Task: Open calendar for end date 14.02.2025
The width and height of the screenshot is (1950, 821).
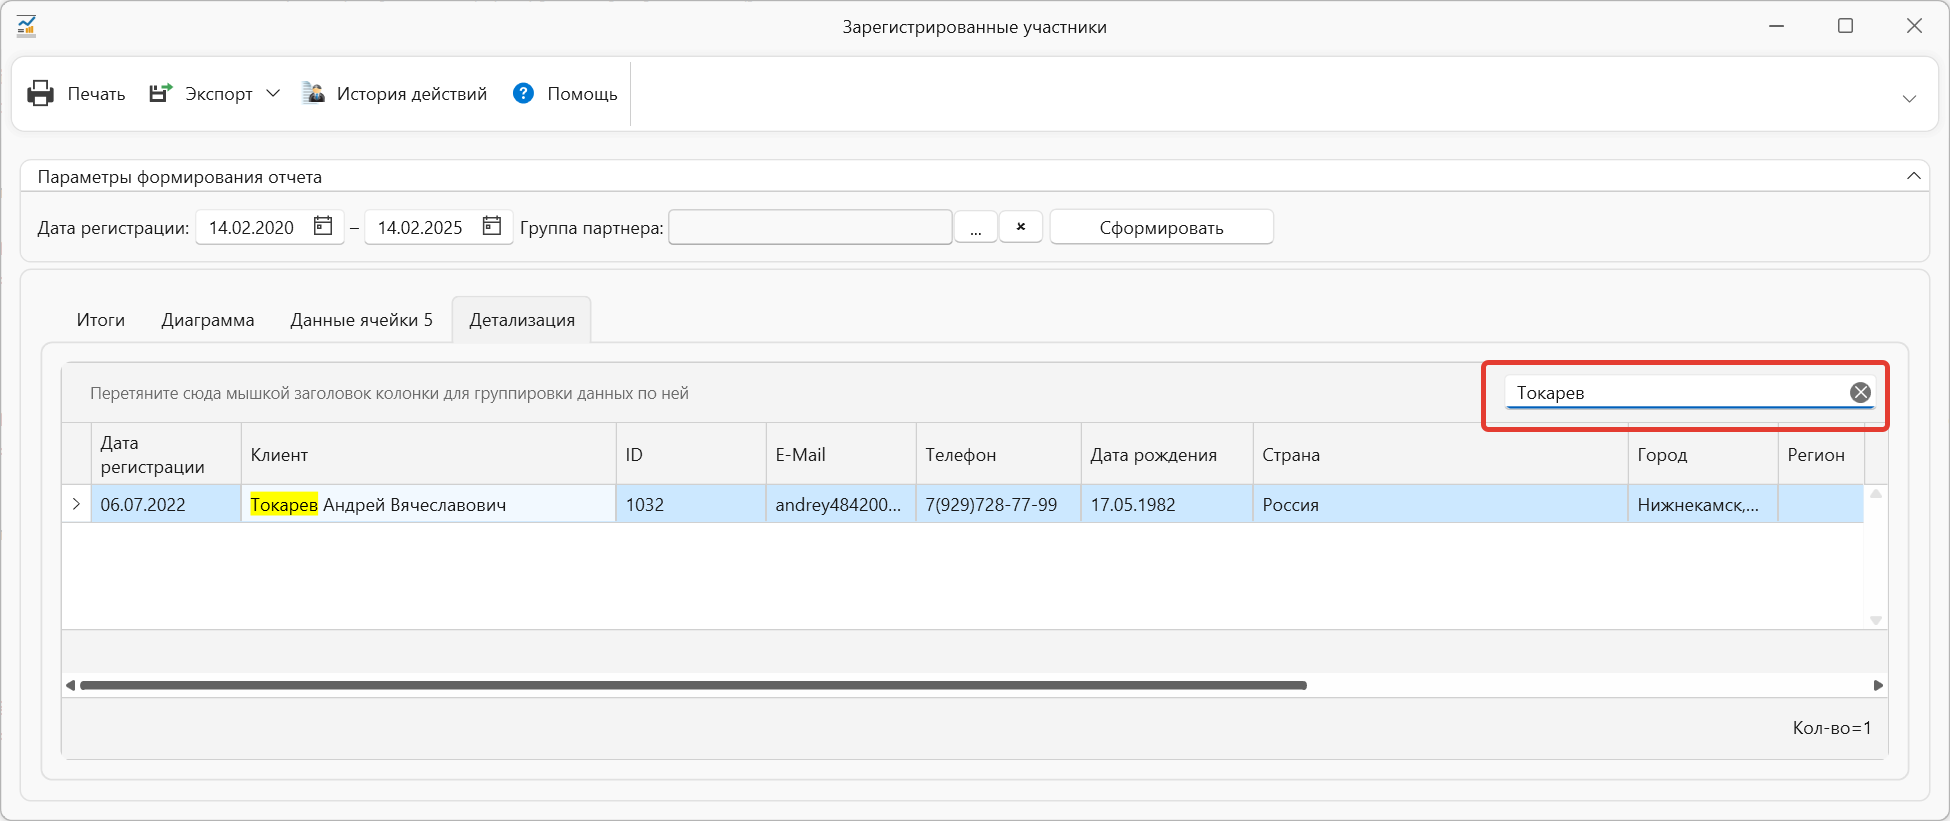Action: [x=492, y=226]
